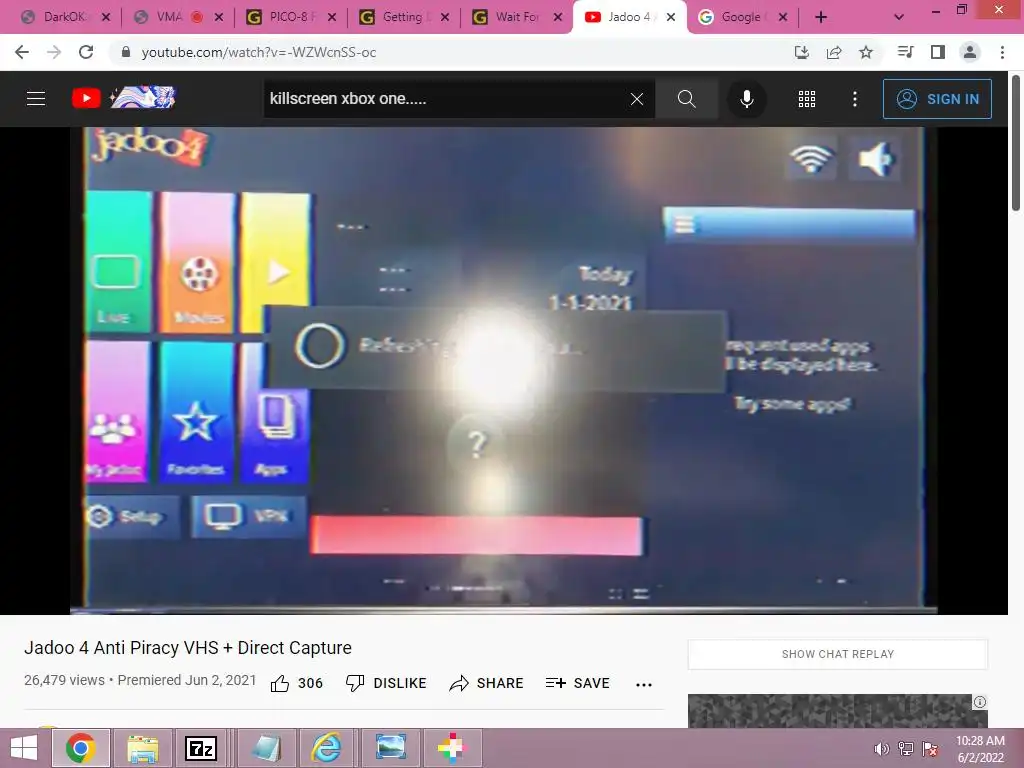The image size is (1024, 768).
Task: Show chat replay
Action: tap(838, 654)
